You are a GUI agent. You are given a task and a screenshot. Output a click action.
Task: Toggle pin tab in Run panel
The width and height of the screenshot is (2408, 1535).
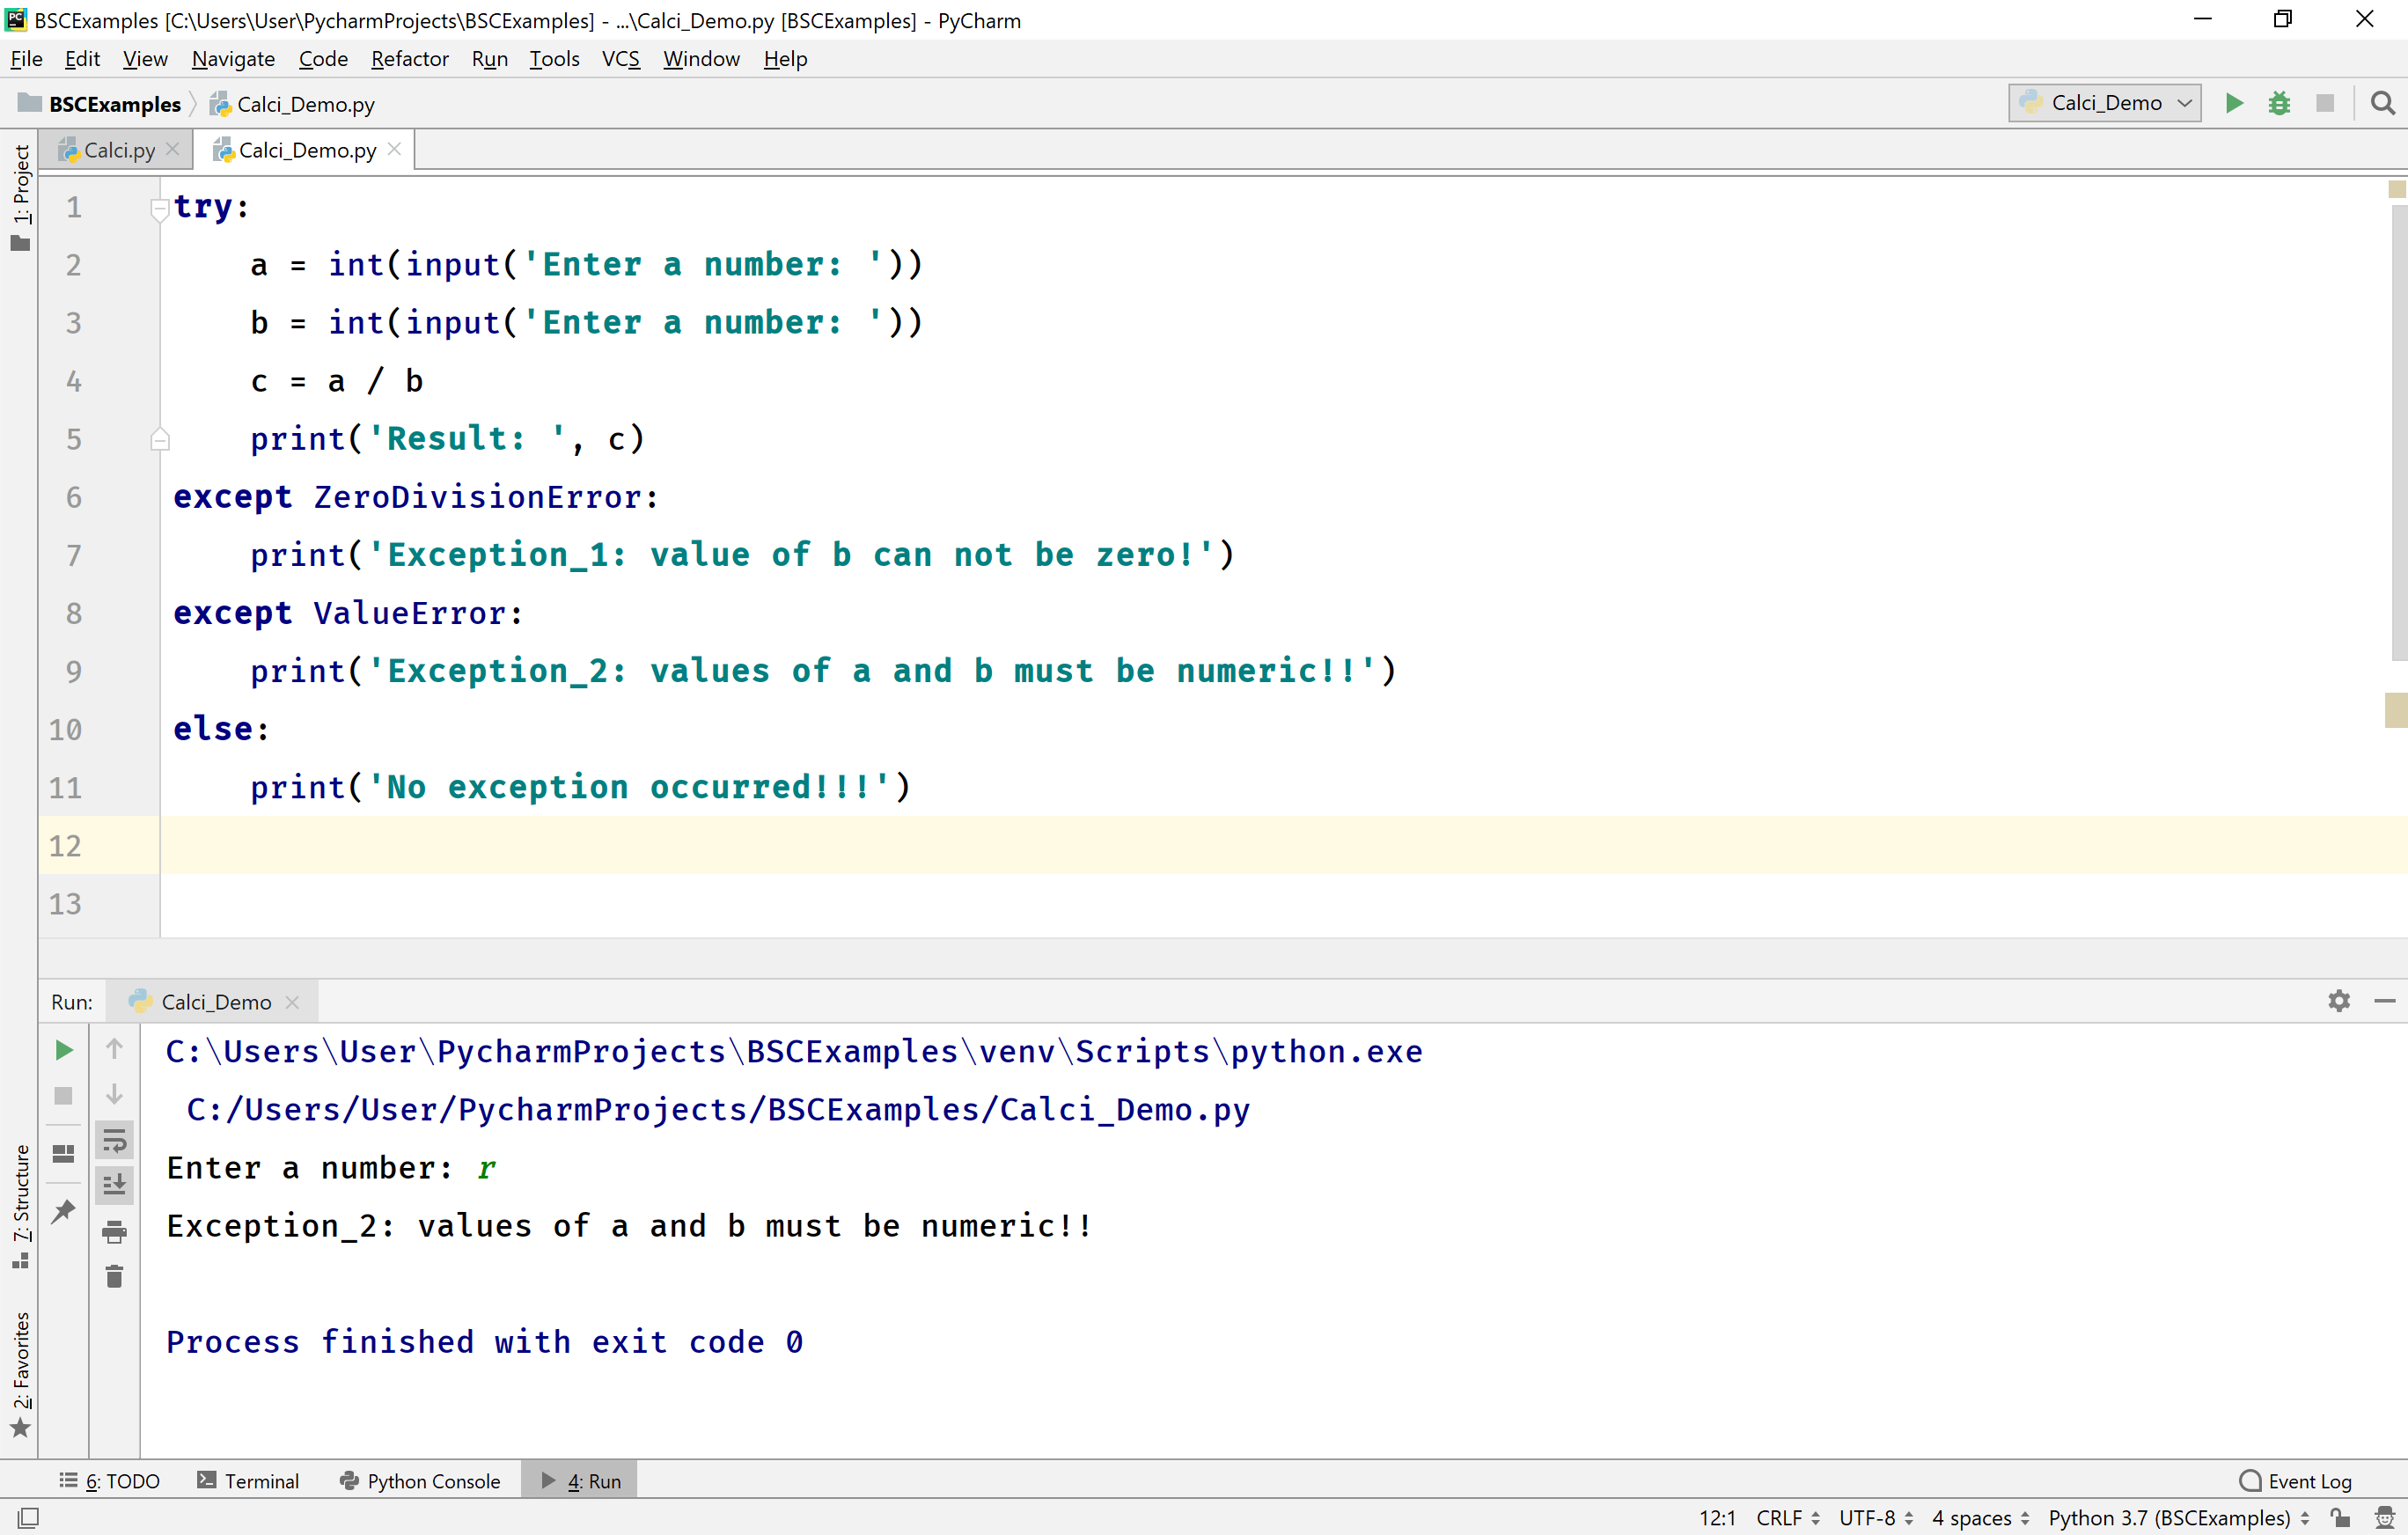point(63,1211)
